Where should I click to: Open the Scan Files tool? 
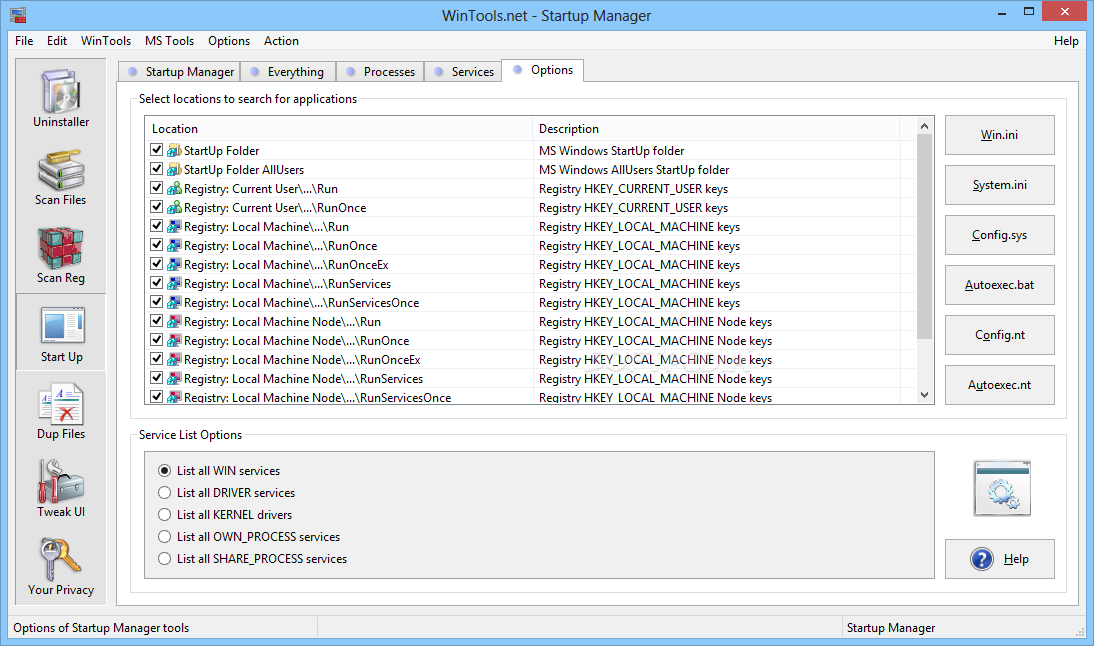click(x=61, y=176)
